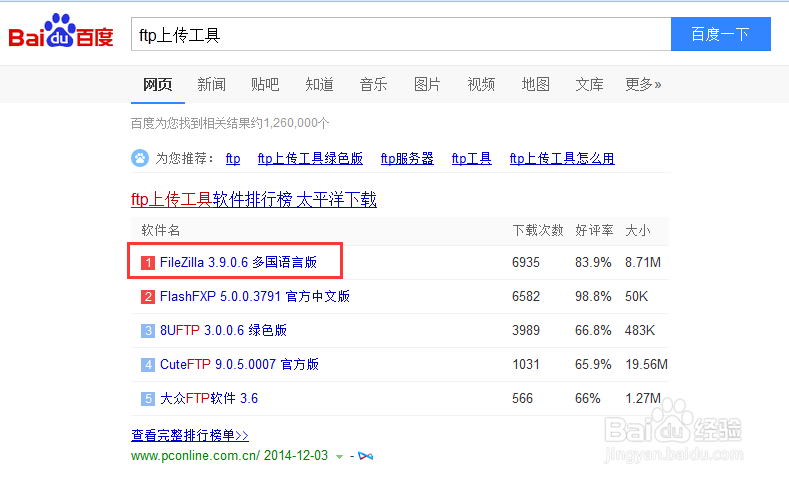The image size is (789, 482).
Task: Click the Baidu logo
Action: 61,31
